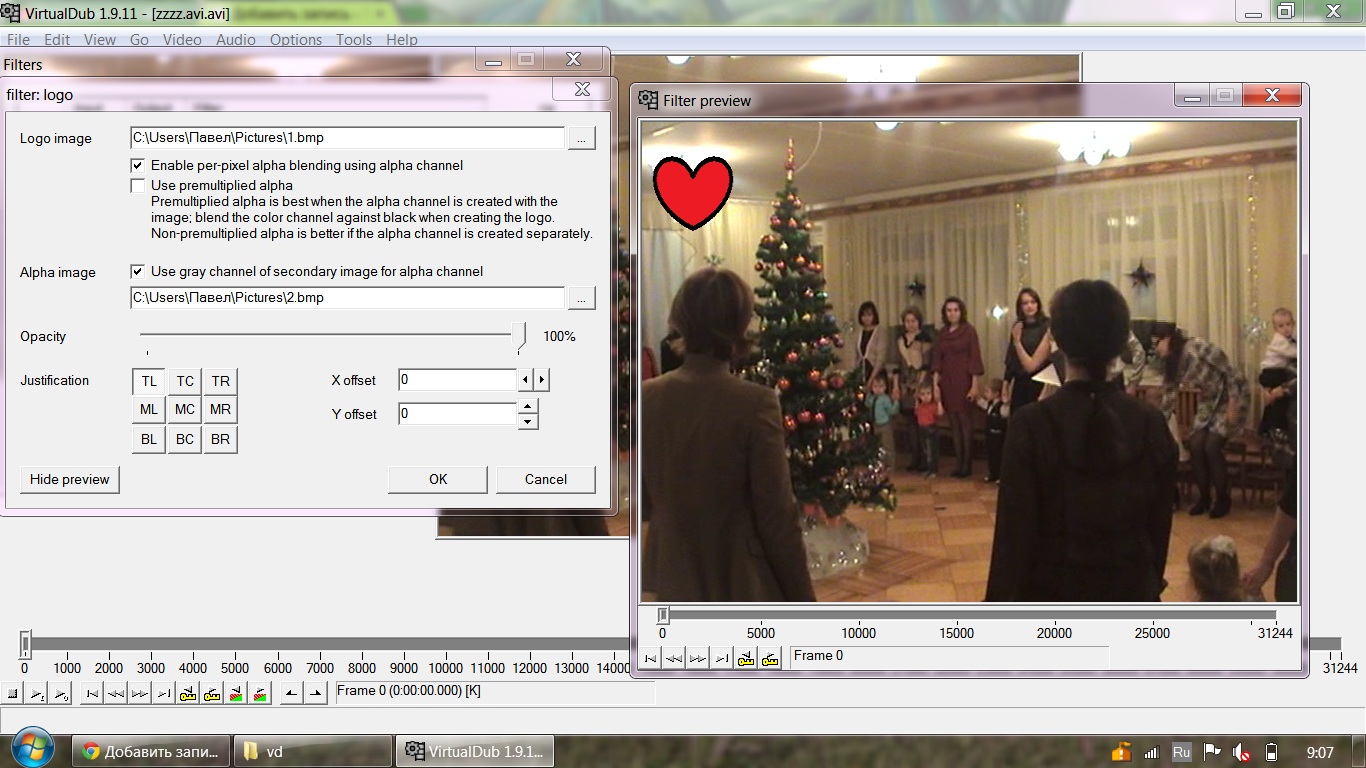Increase Y offset with up arrow
The width and height of the screenshot is (1366, 768).
pos(527,406)
